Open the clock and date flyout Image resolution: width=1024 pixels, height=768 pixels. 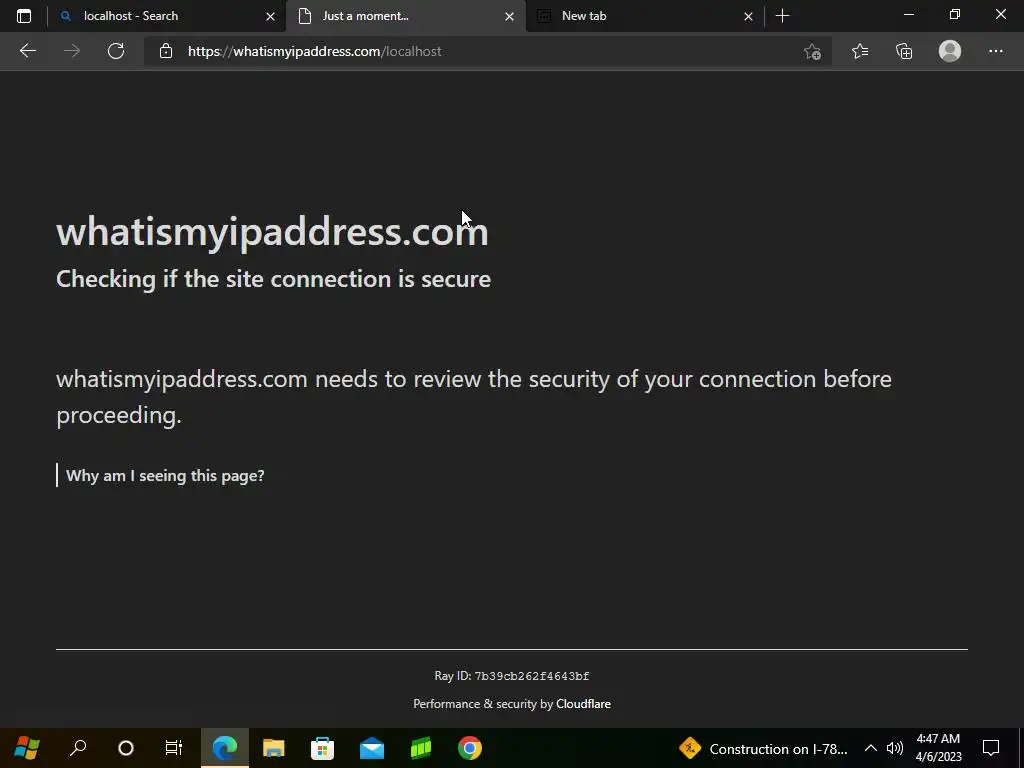point(938,748)
